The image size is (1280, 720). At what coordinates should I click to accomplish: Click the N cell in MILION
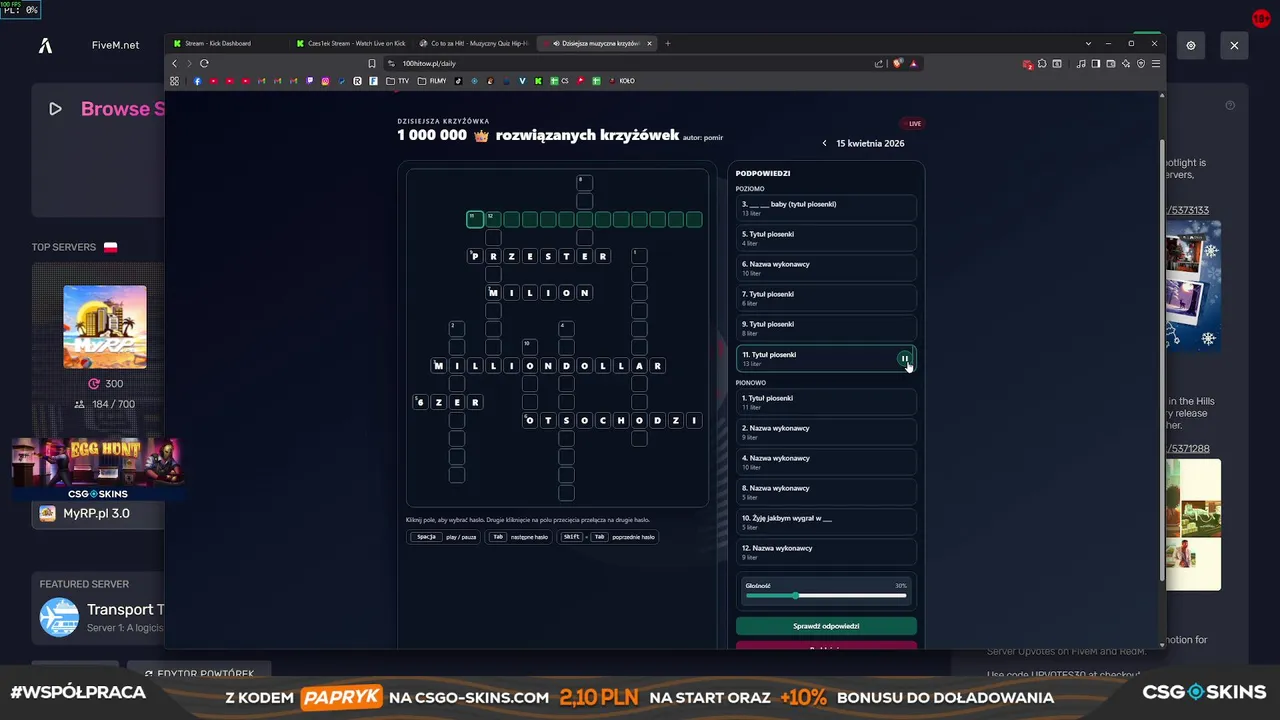point(584,292)
